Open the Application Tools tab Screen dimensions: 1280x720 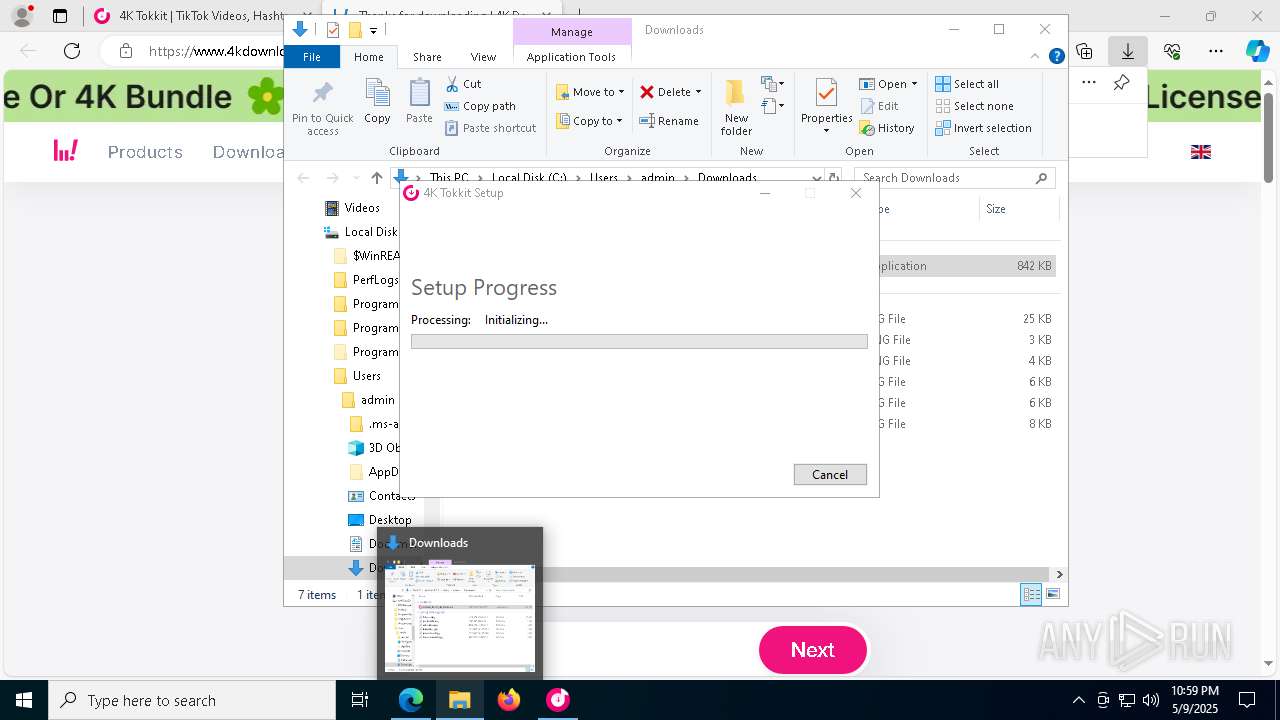click(x=571, y=57)
